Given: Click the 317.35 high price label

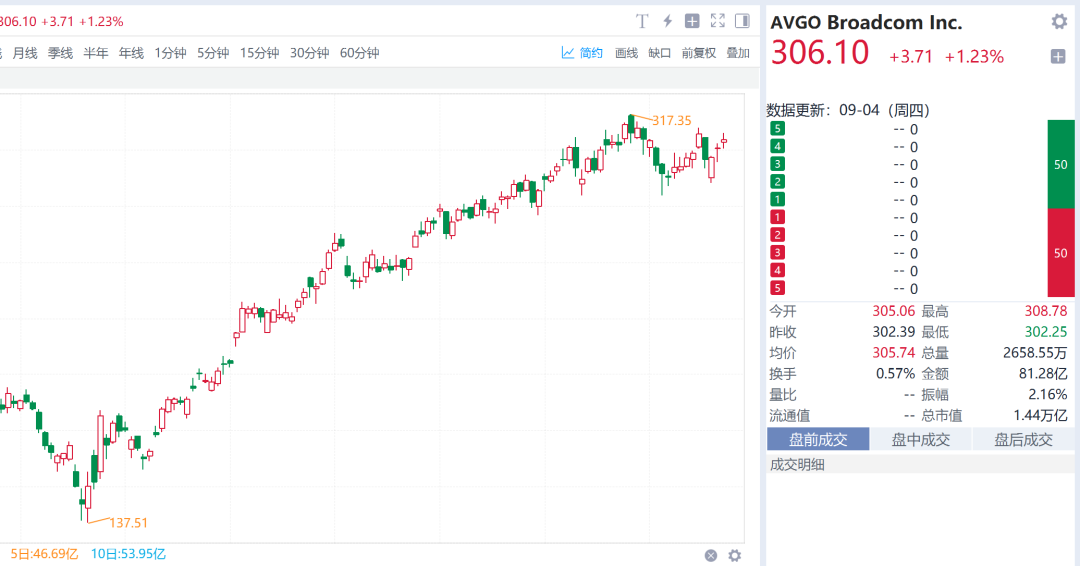Looking at the screenshot, I should click(671, 120).
